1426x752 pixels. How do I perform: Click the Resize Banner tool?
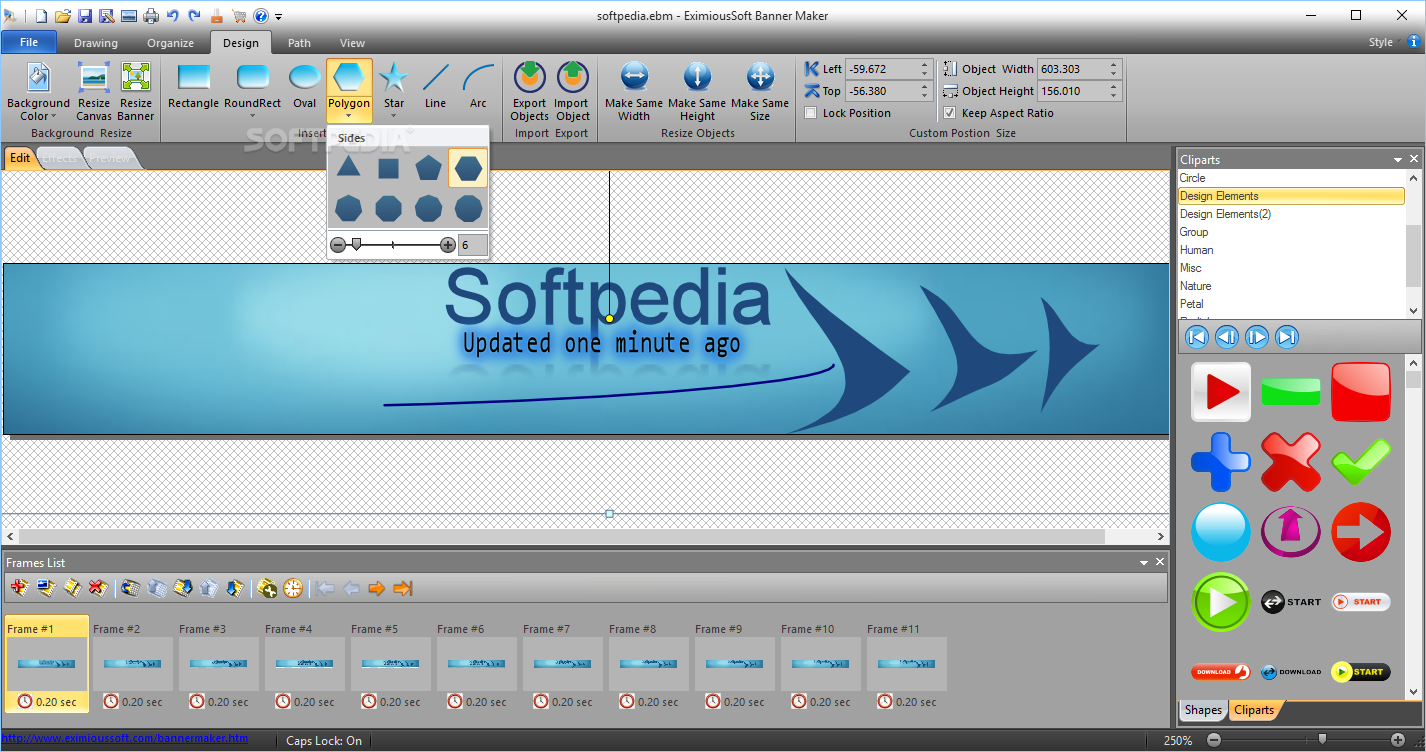point(136,91)
